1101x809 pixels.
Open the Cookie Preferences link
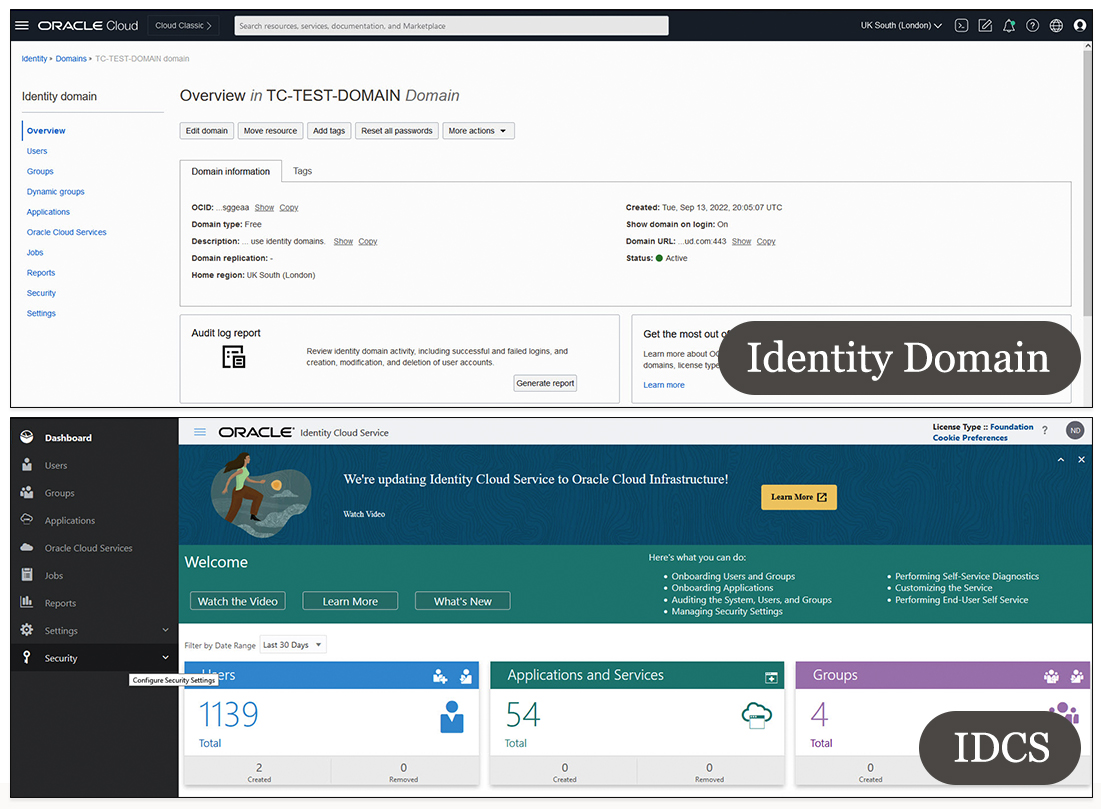tap(970, 438)
